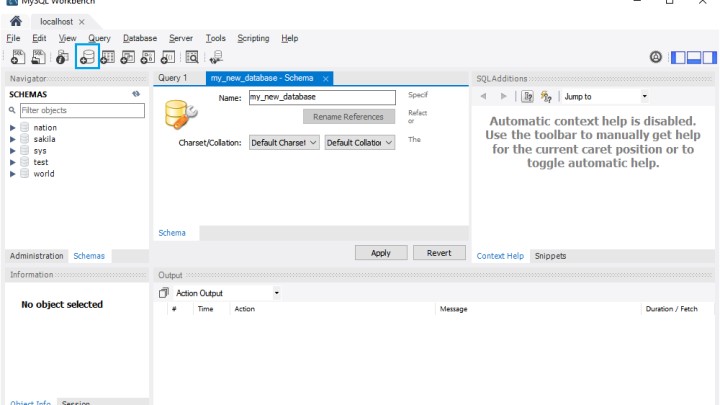Toggle the left sidebar panel
720x405 pixels.
pyautogui.click(x=678, y=57)
